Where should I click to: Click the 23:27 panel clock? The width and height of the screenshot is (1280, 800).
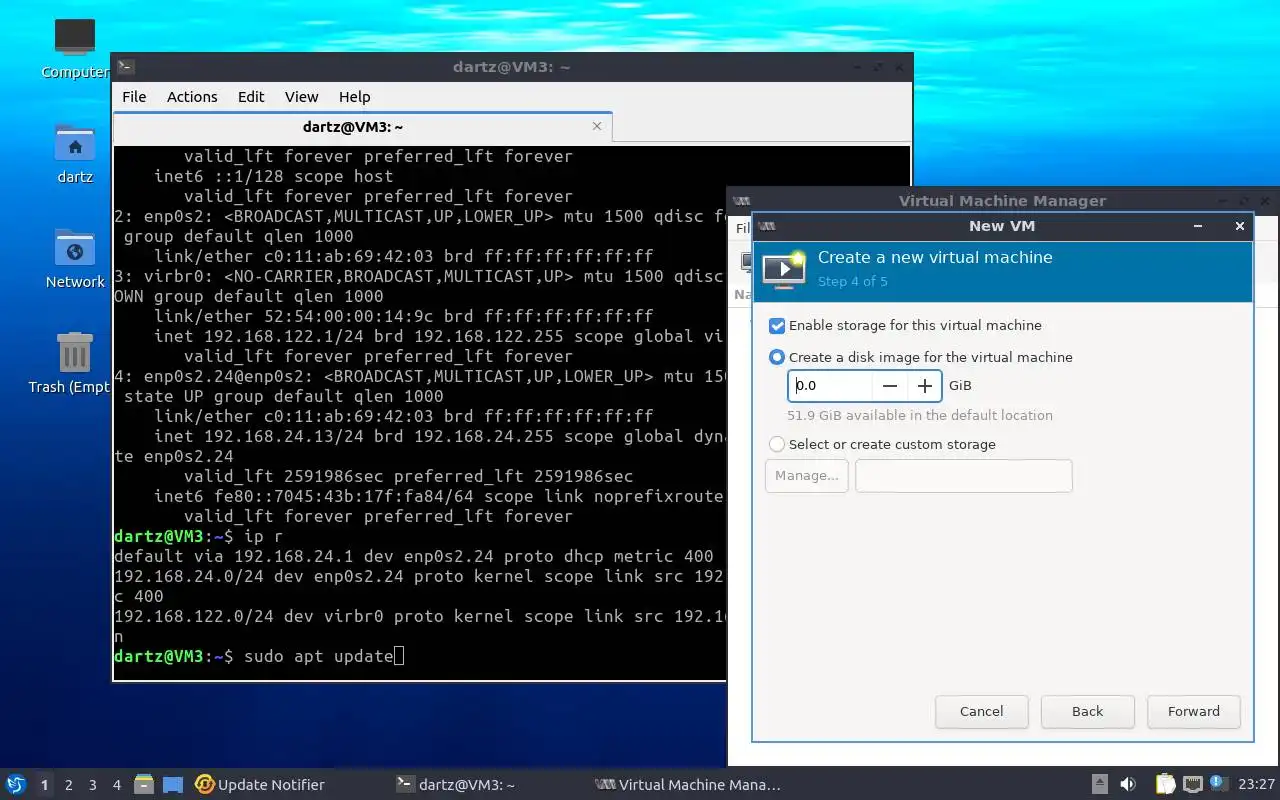1256,784
